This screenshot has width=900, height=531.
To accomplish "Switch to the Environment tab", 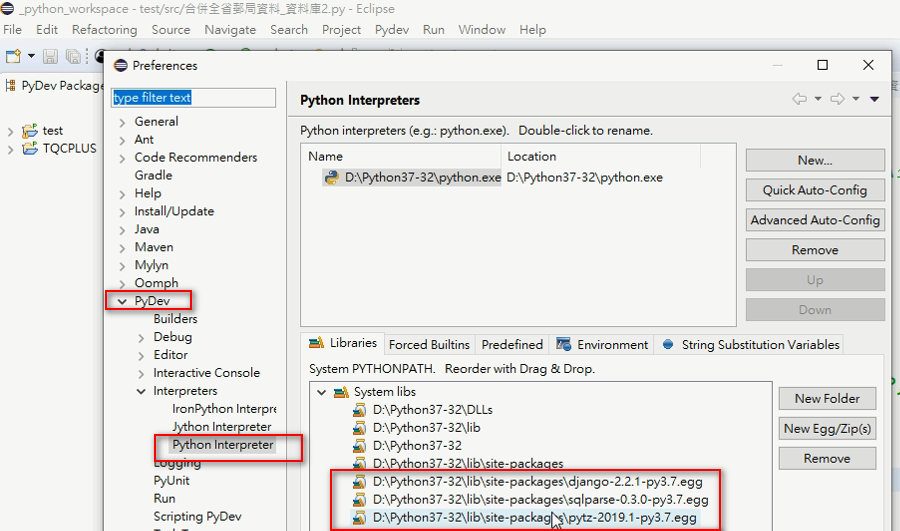I will pyautogui.click(x=602, y=344).
